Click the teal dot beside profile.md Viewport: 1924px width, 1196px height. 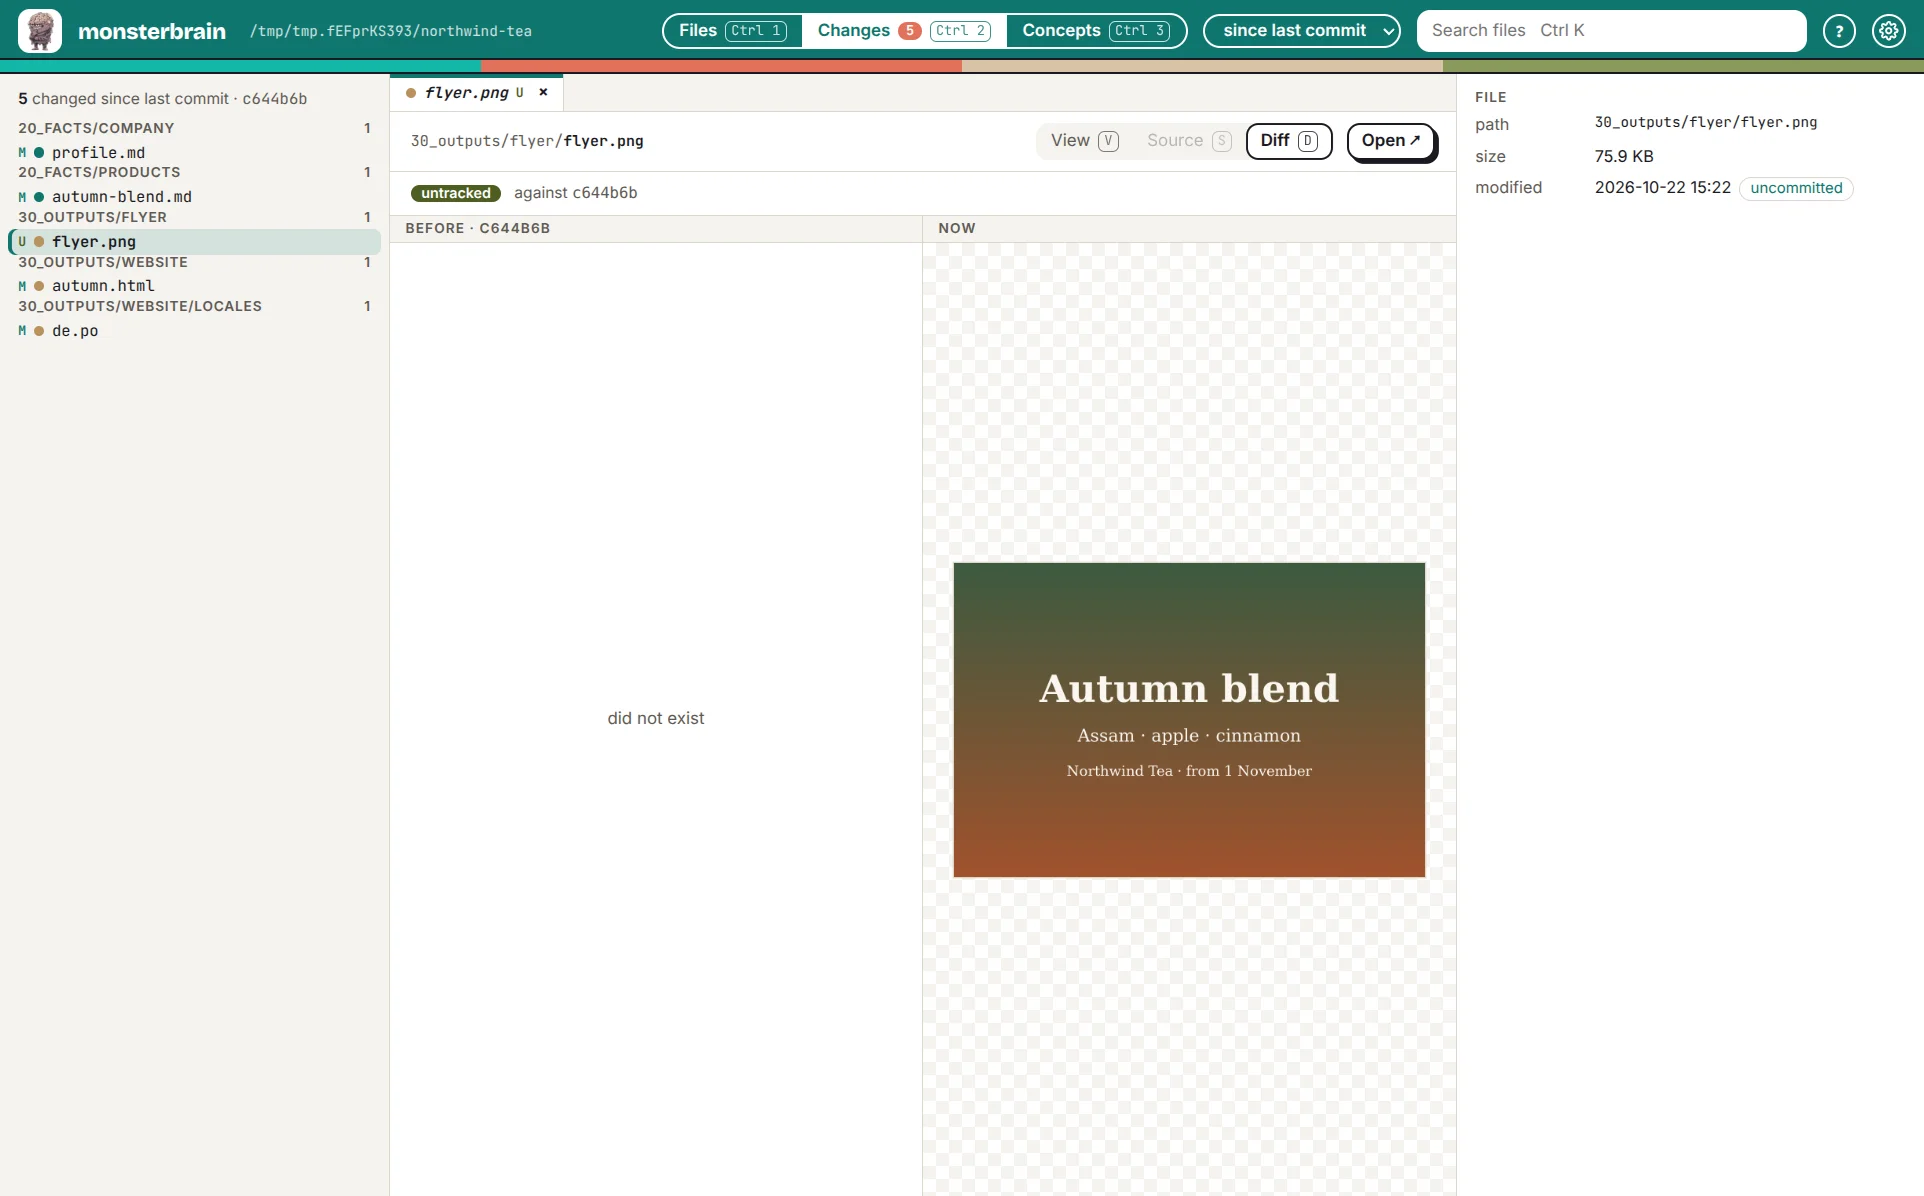pyautogui.click(x=39, y=153)
